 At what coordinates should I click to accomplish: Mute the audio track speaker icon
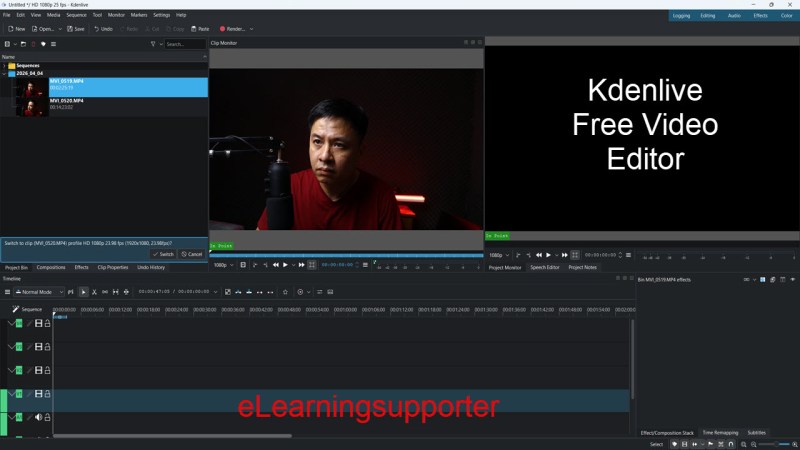point(38,417)
